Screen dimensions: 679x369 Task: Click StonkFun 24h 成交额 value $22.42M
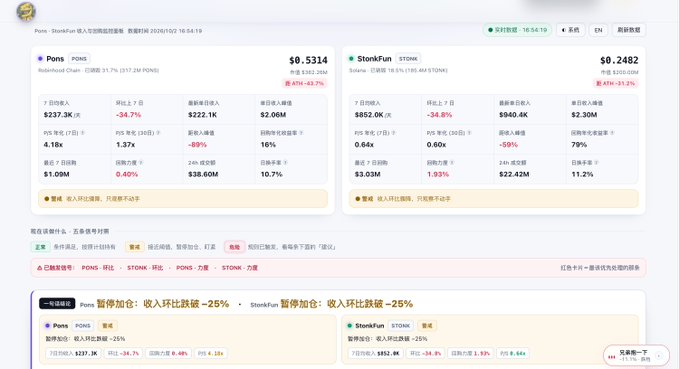[514, 174]
